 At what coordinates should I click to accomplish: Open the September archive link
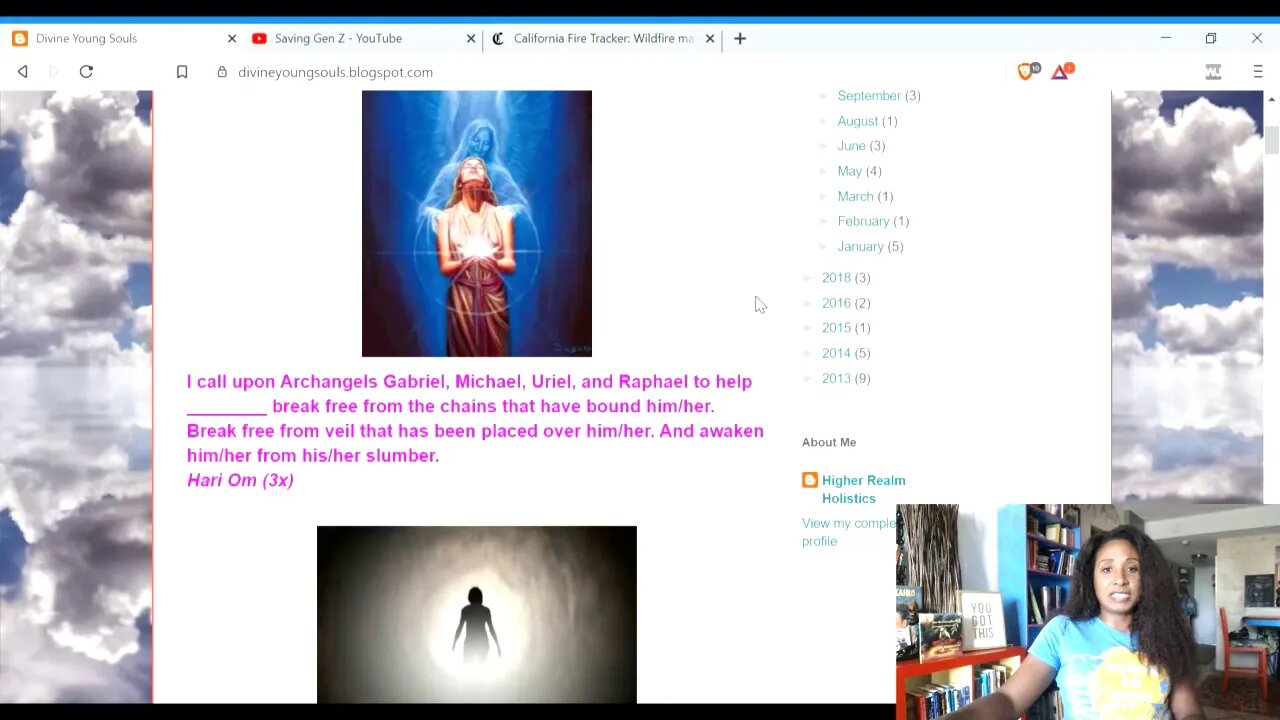pyautogui.click(x=868, y=96)
